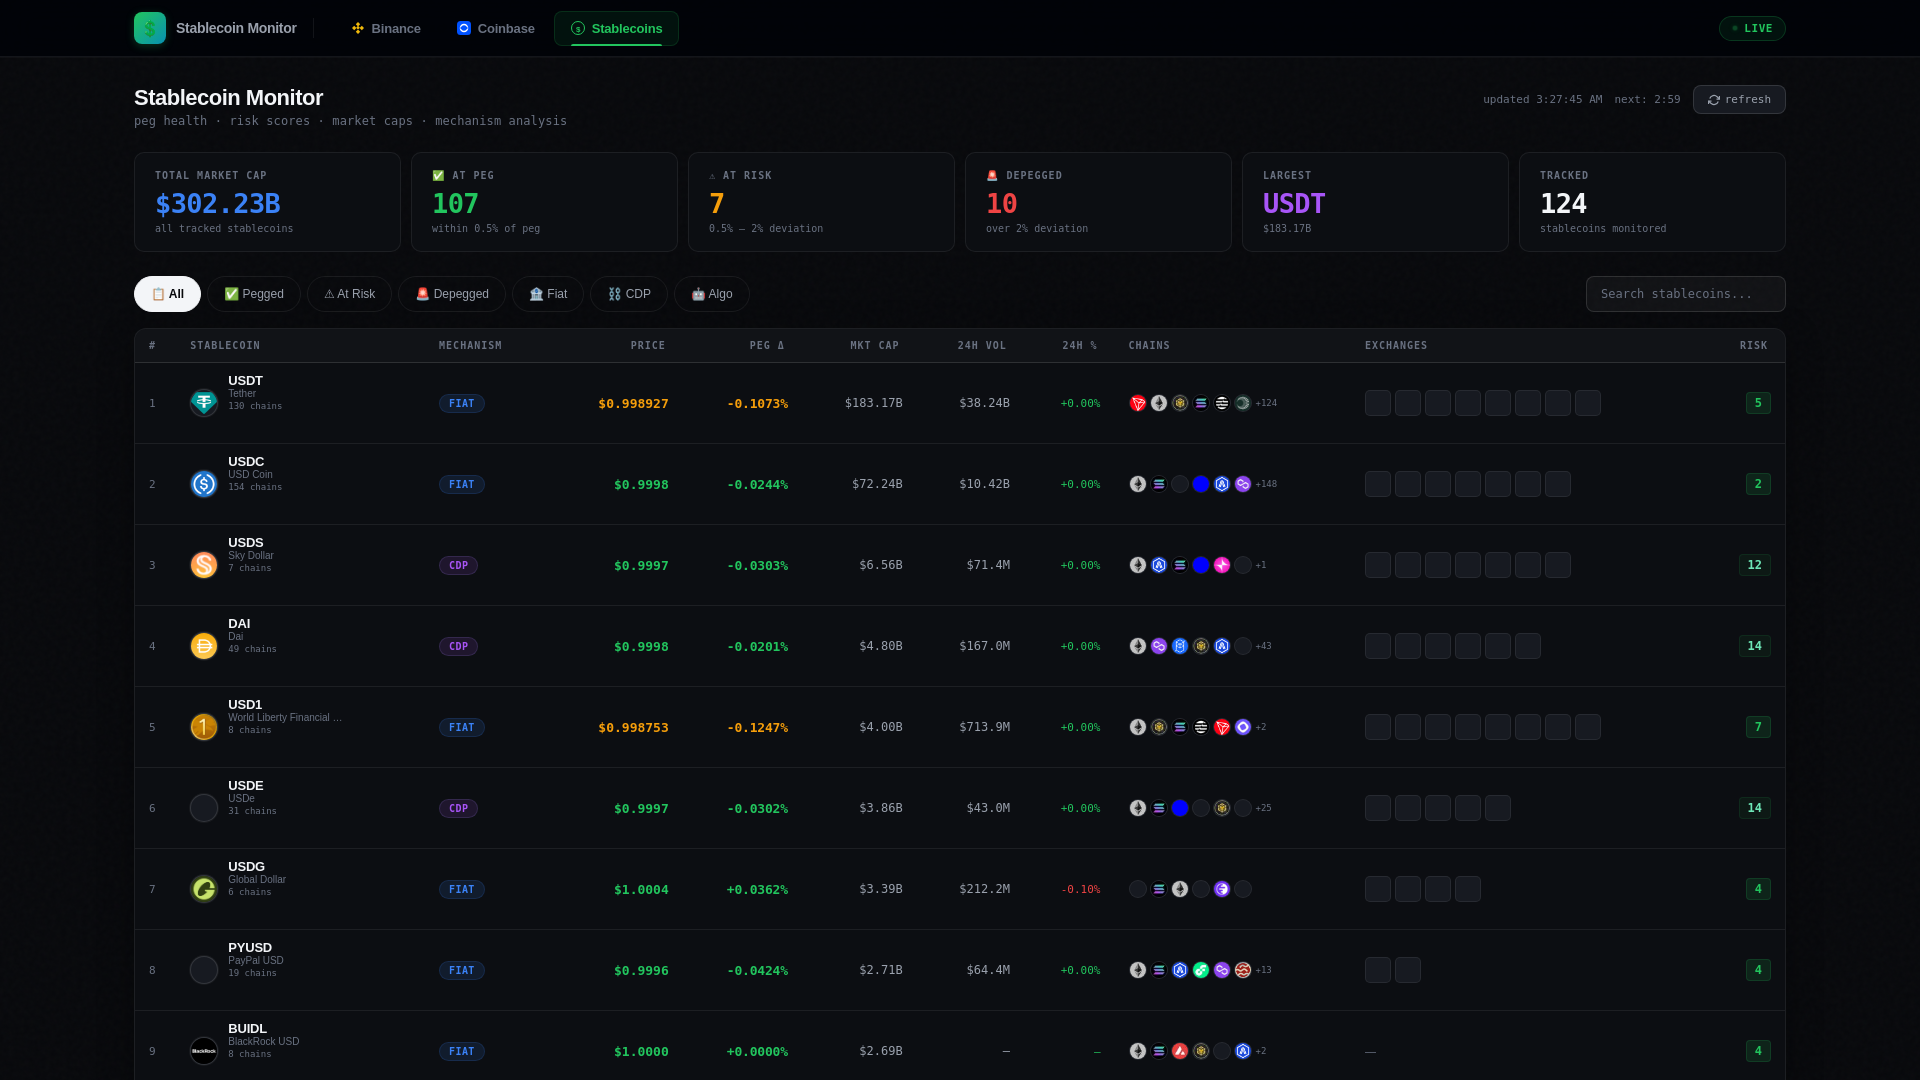
Task: Select the Stablecoins tab
Action: pyautogui.click(x=616, y=28)
